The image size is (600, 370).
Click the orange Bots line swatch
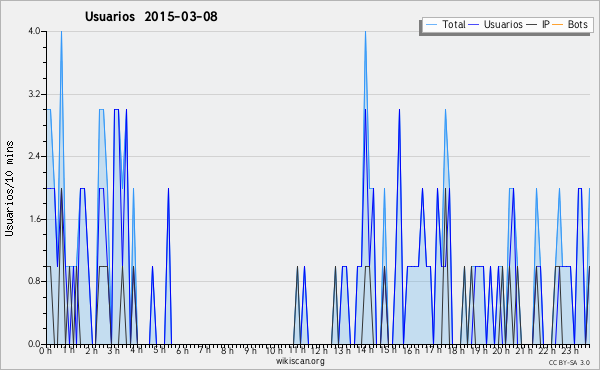[x=558, y=25]
